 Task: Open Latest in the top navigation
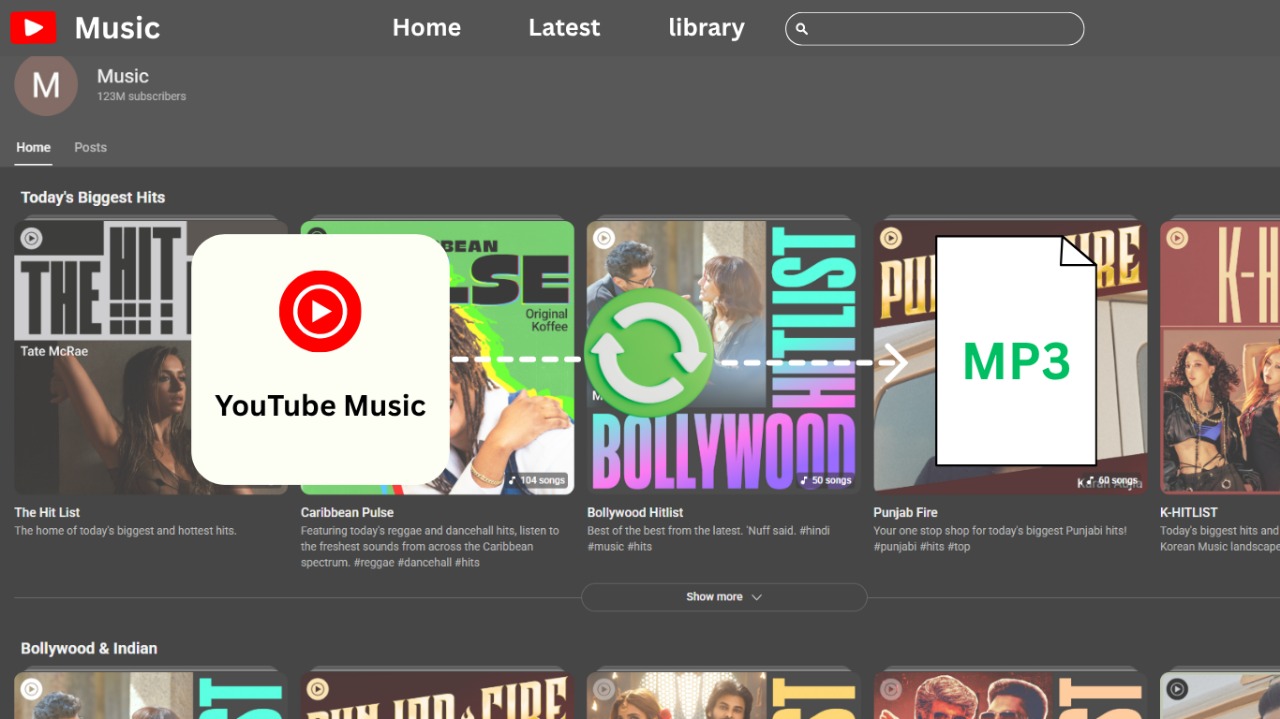pyautogui.click(x=564, y=28)
